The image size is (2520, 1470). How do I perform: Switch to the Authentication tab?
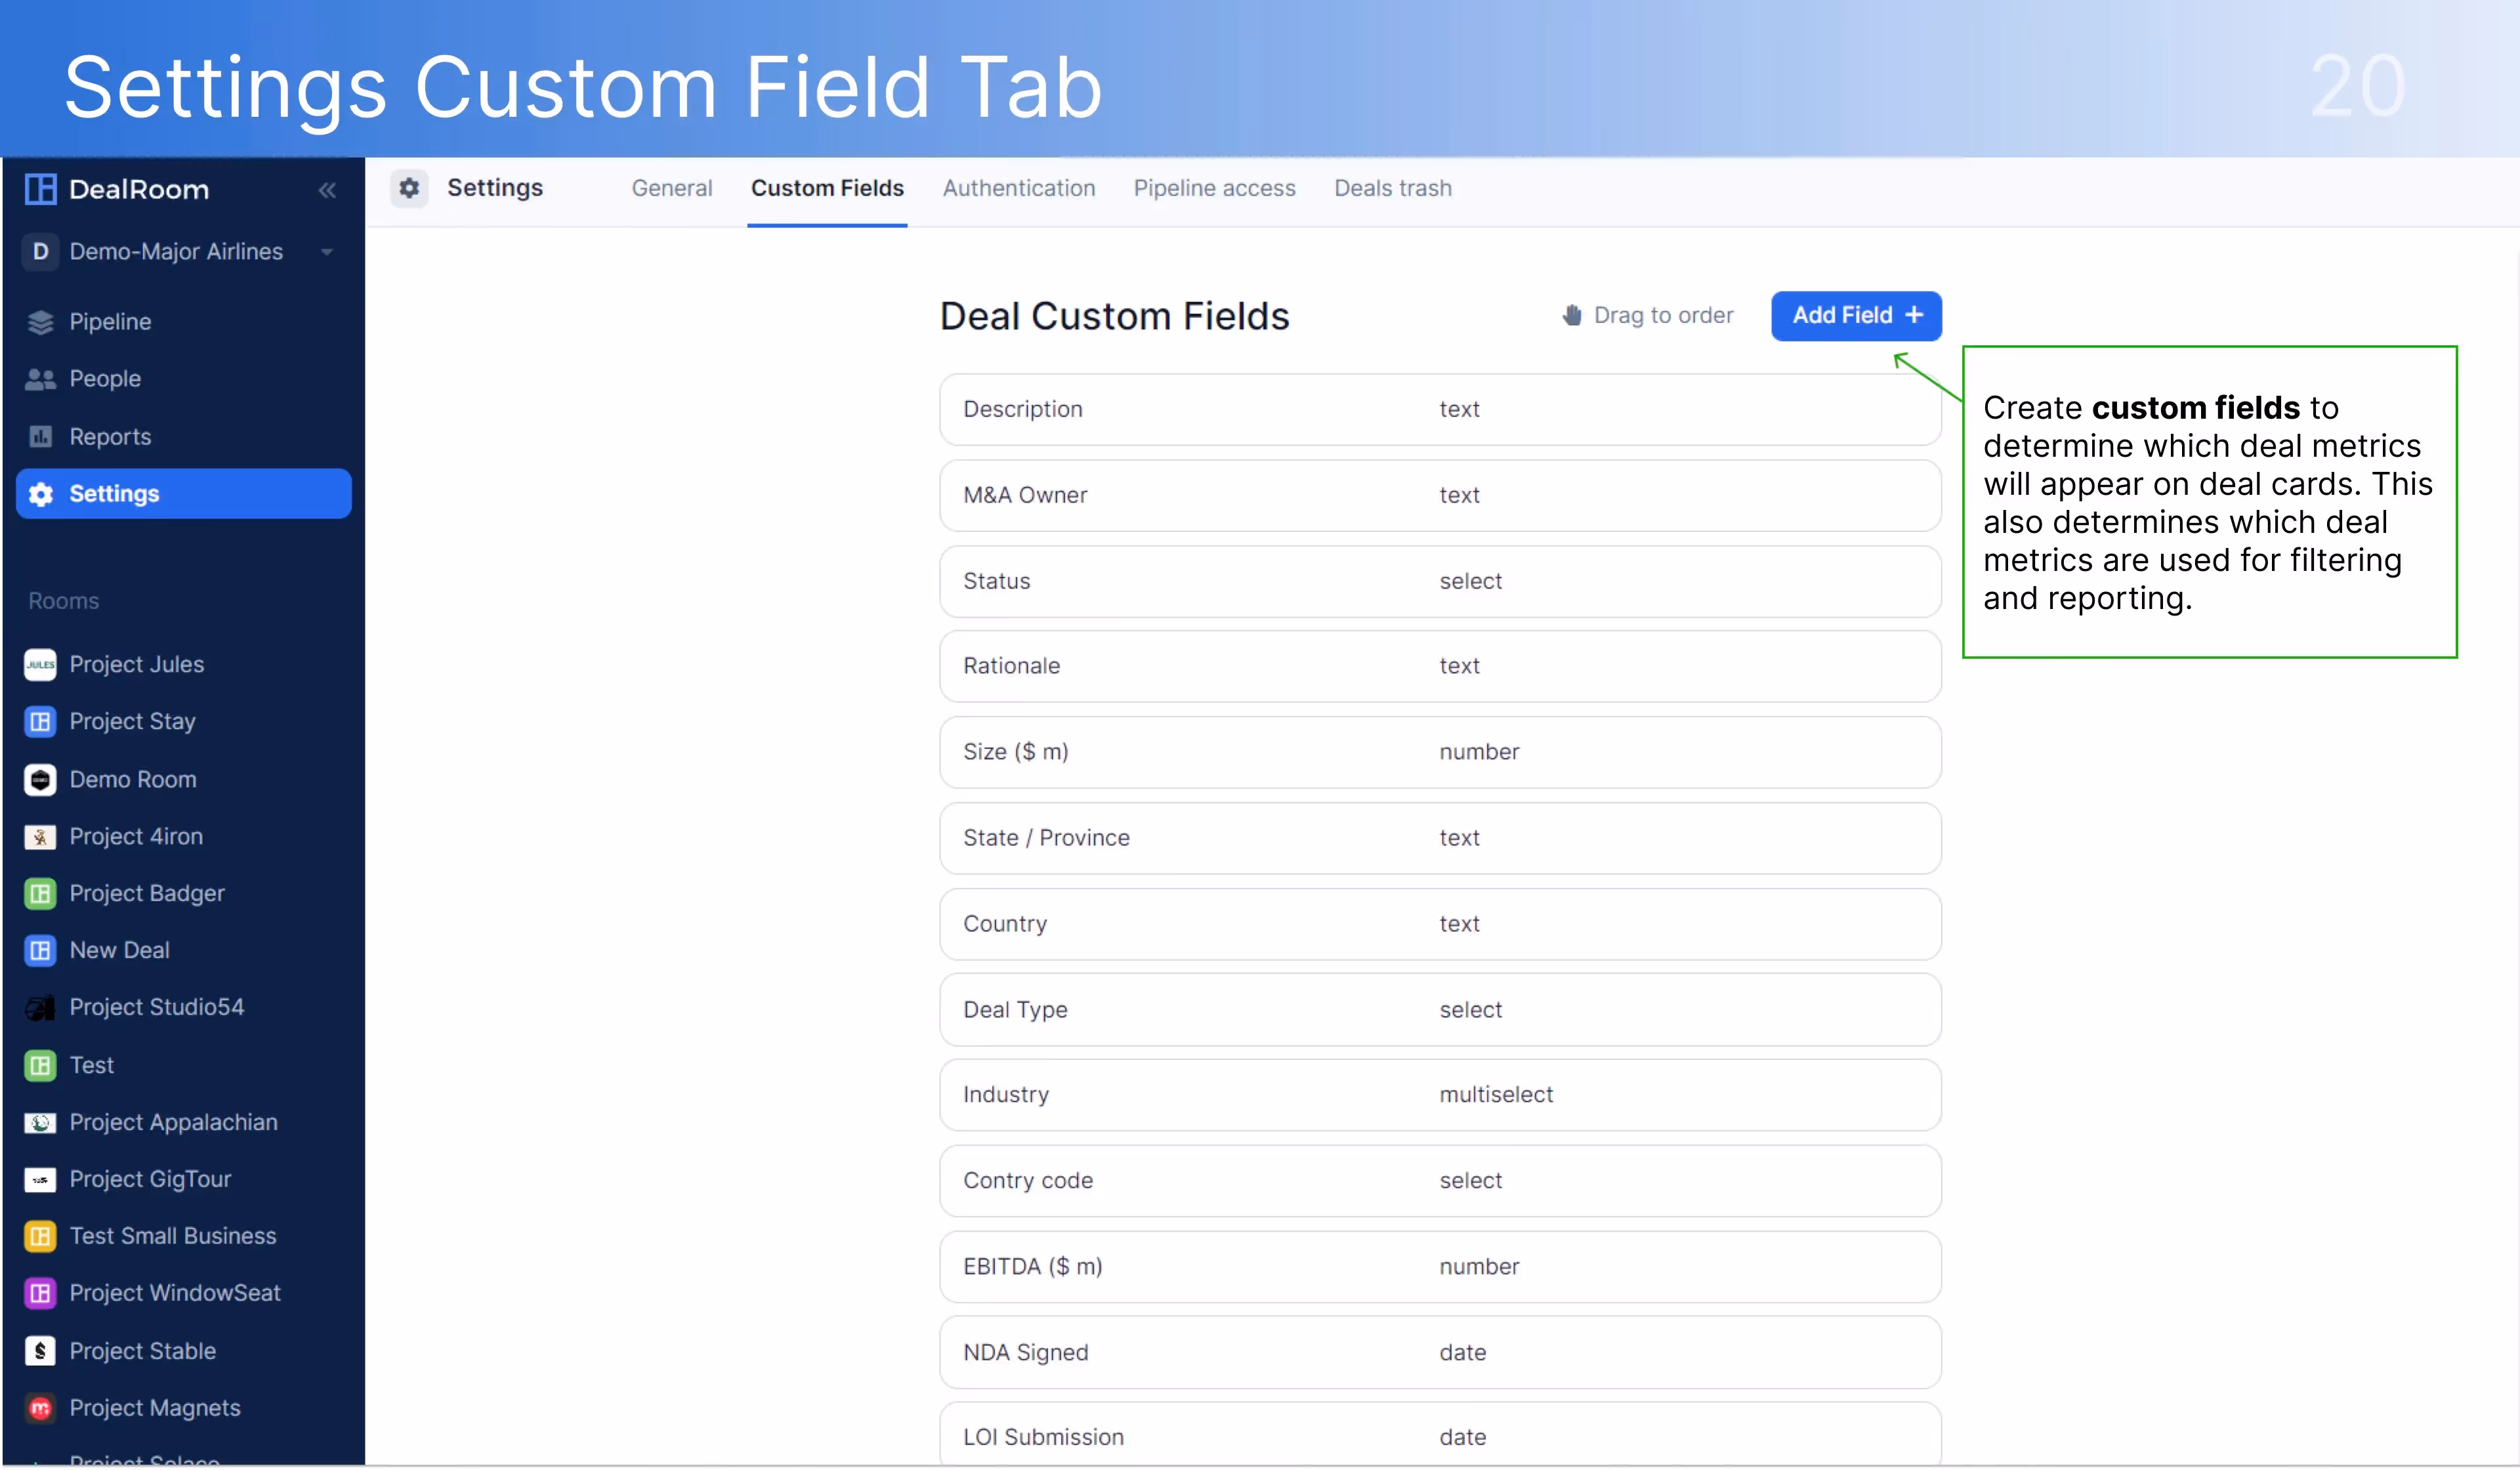tap(1019, 188)
